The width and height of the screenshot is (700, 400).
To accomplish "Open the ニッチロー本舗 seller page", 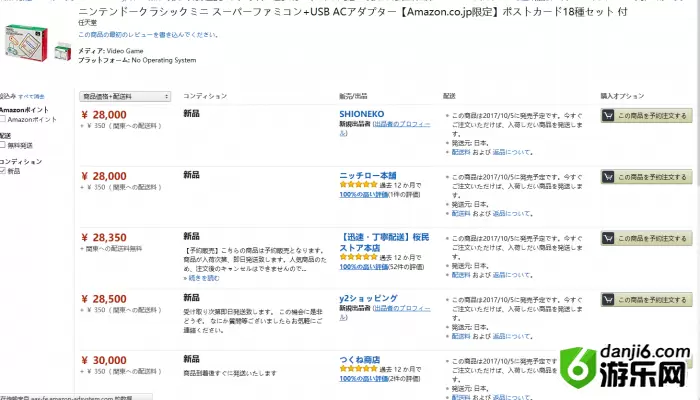I will pos(368,175).
